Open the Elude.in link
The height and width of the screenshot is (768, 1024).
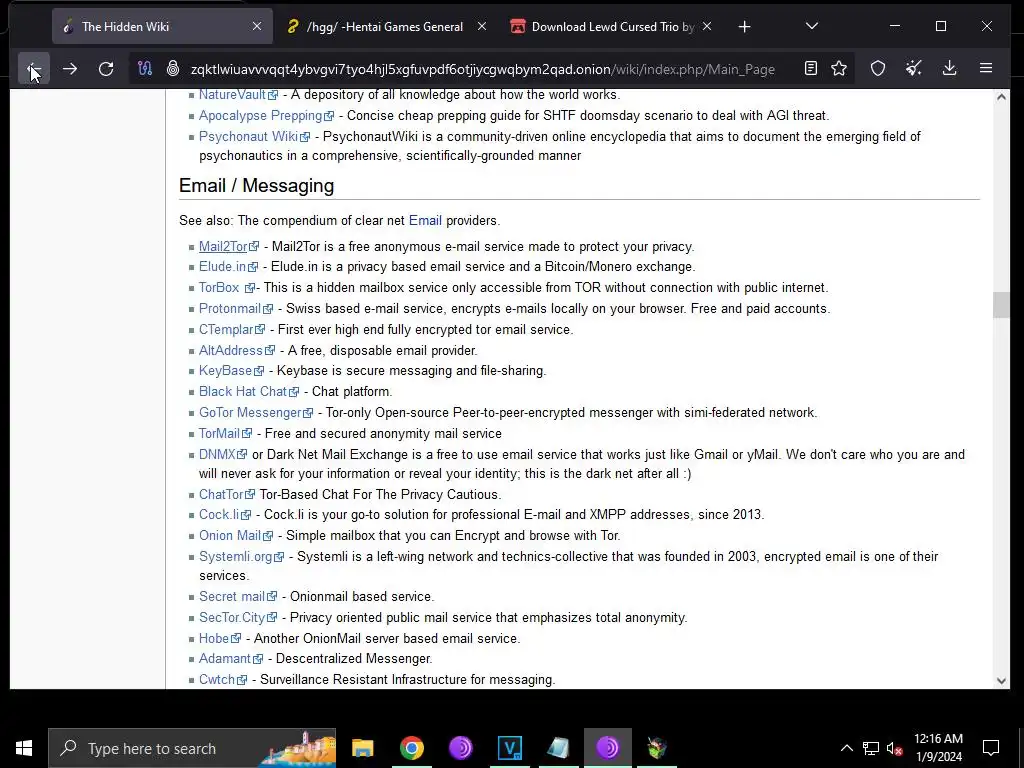click(228, 266)
